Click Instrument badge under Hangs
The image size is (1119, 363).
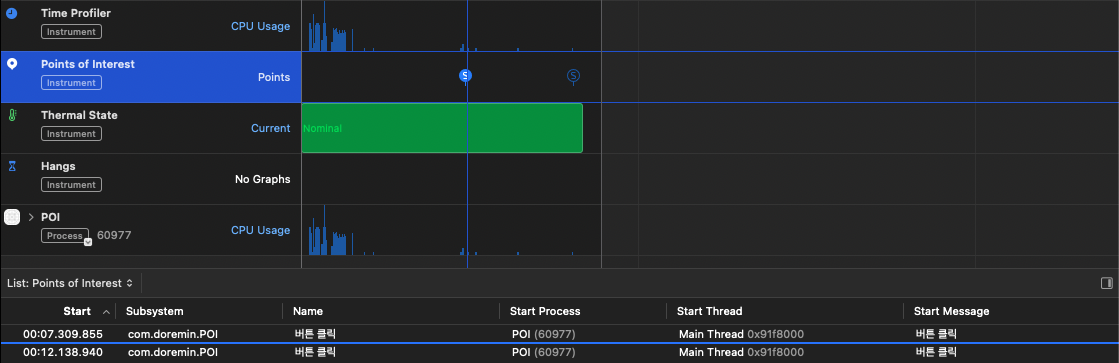coord(71,185)
